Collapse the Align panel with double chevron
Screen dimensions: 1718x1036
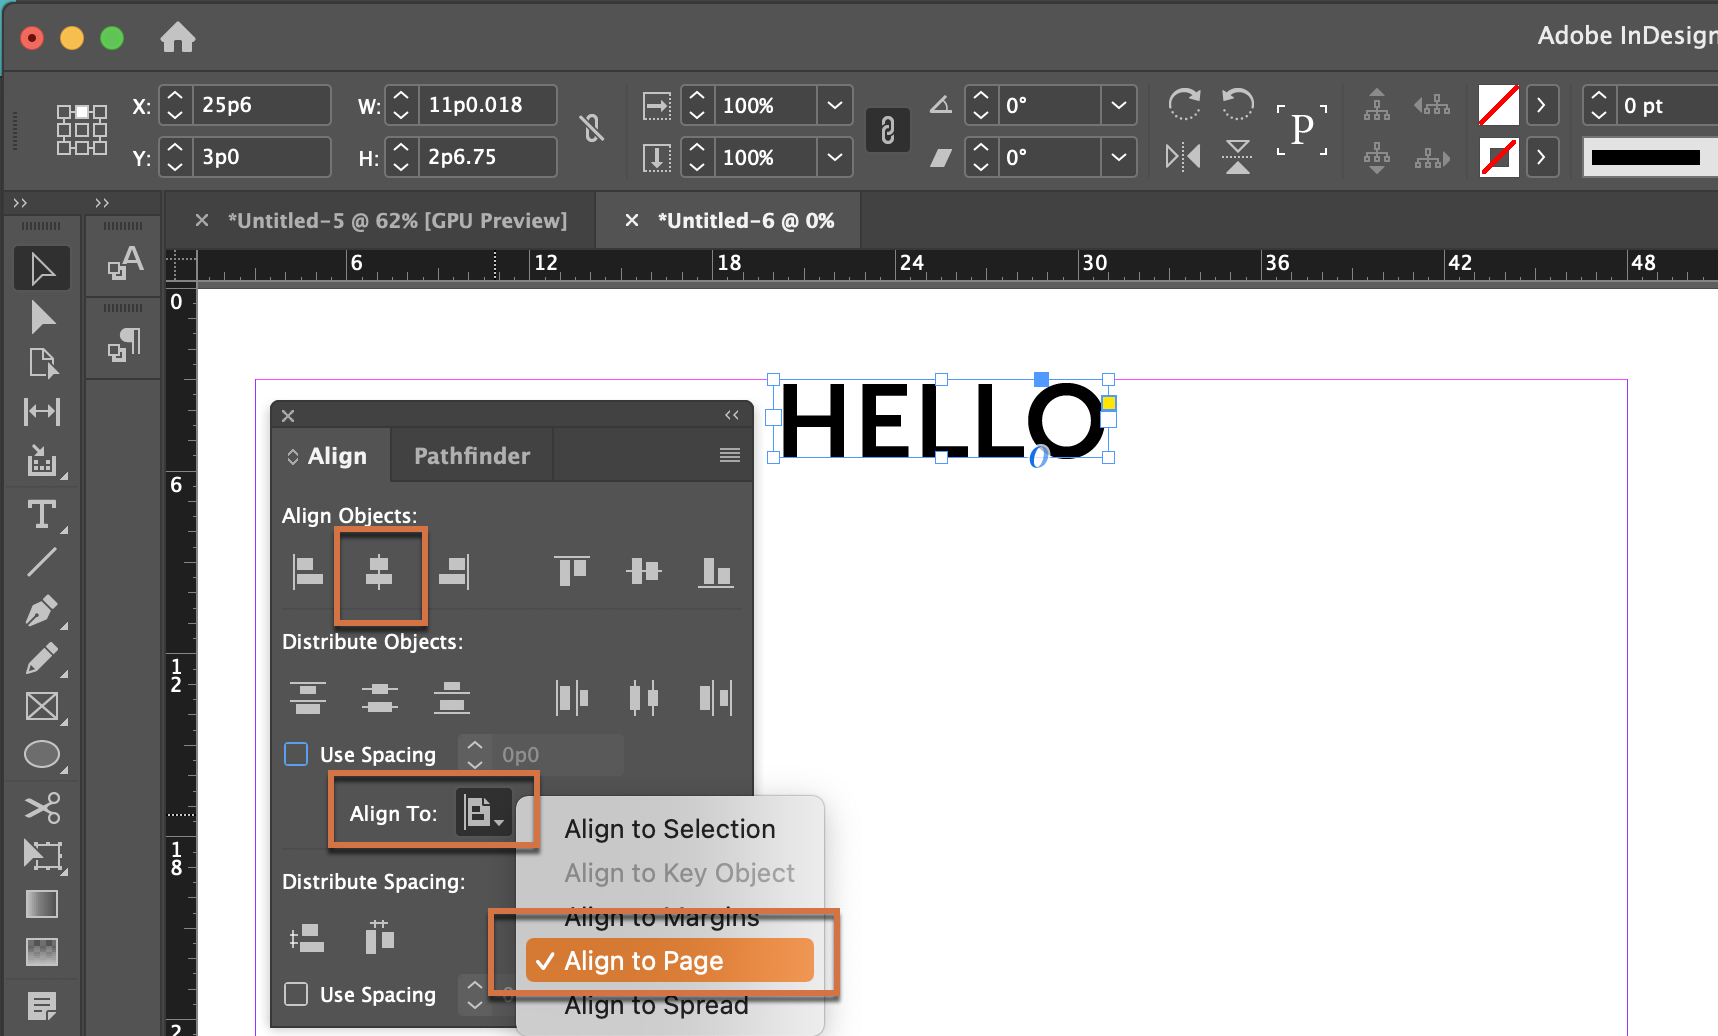coord(731,415)
